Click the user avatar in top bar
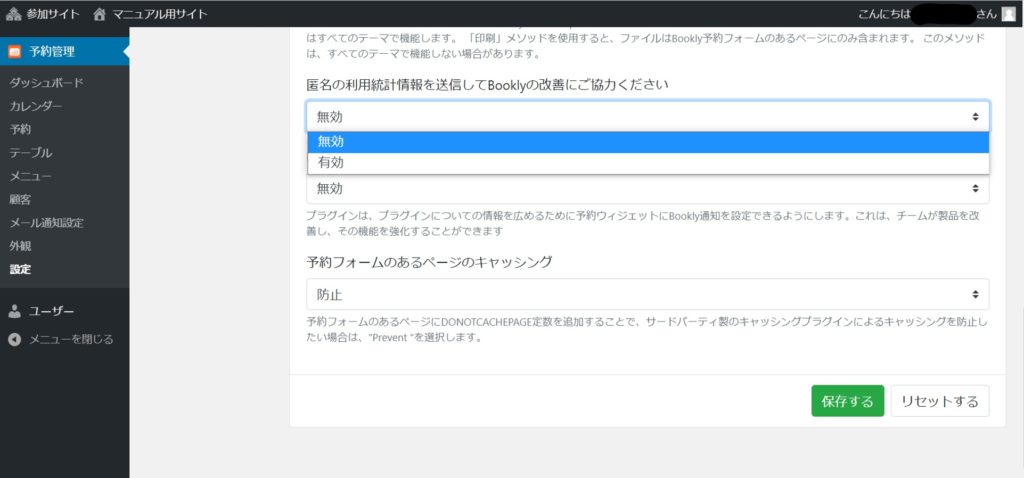The image size is (1024, 478). pos(1008,14)
